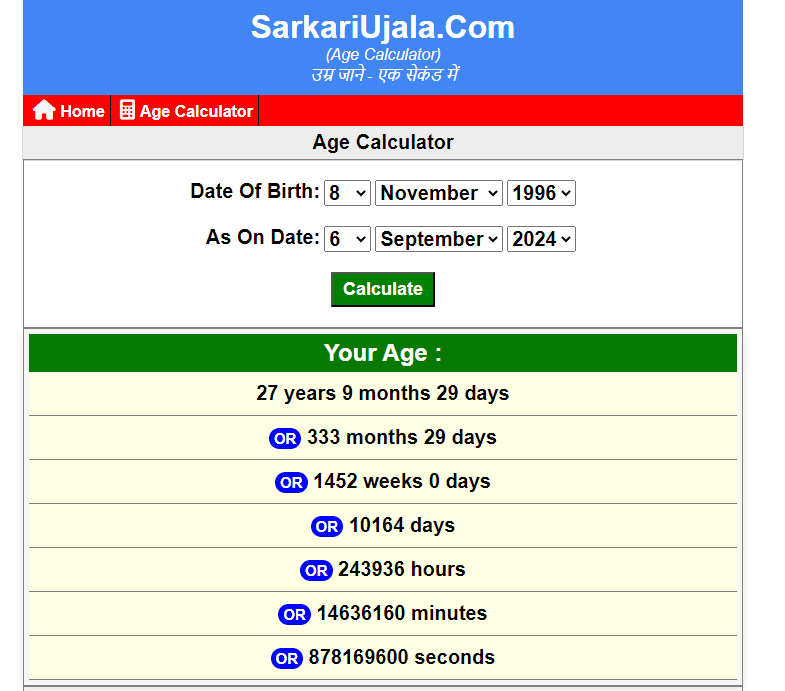Screen dimensions: 785x691
Task: Open the As On month dropdown showing September
Action: [x=439, y=239]
